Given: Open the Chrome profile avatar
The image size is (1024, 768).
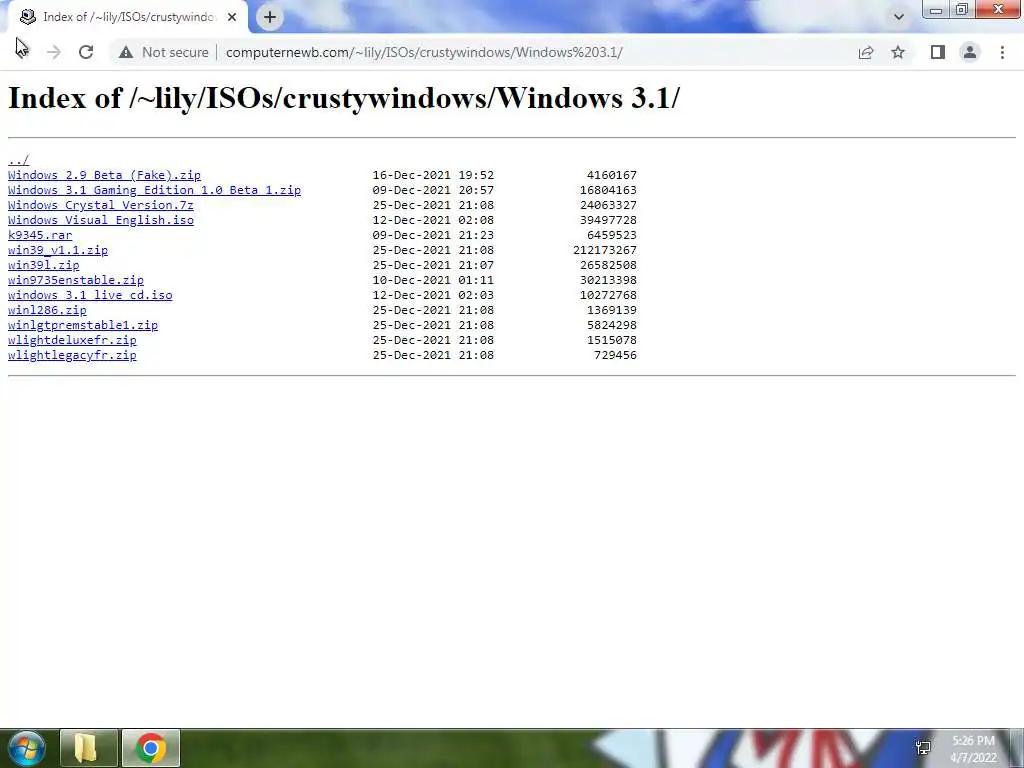Looking at the screenshot, I should coord(970,52).
